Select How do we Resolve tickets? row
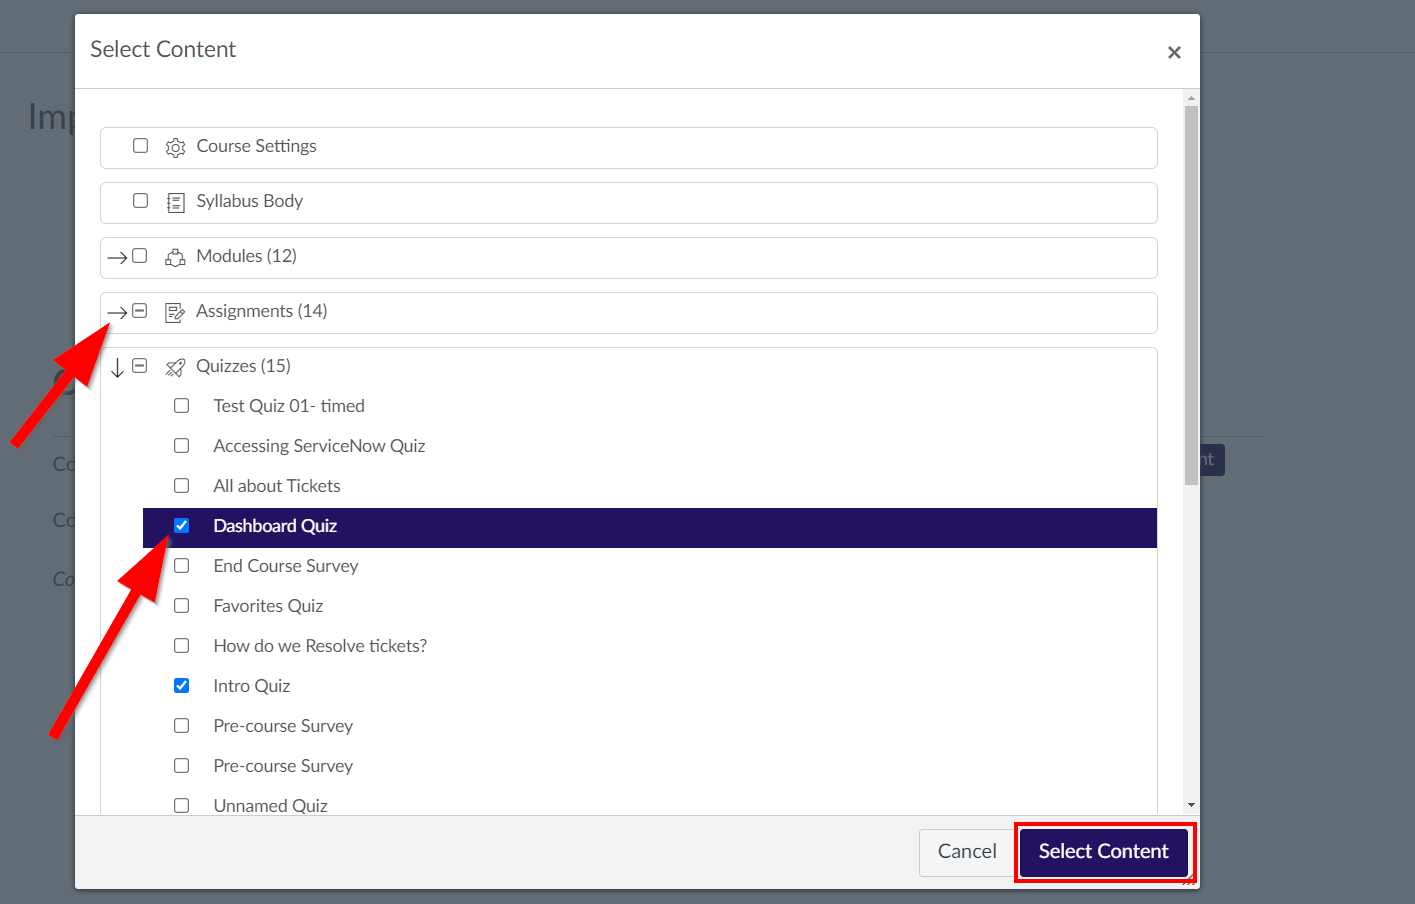1415x904 pixels. tap(650, 646)
